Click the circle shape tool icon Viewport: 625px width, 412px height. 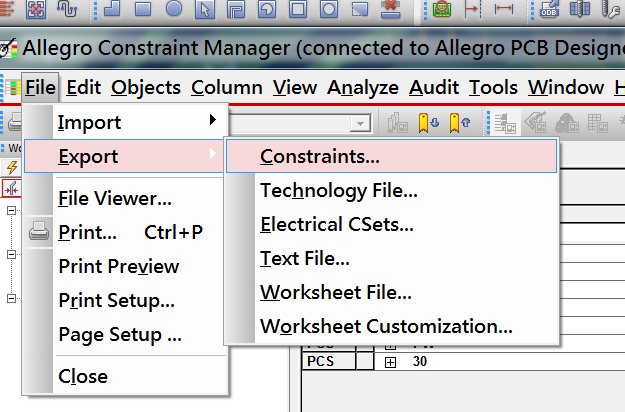click(x=174, y=9)
